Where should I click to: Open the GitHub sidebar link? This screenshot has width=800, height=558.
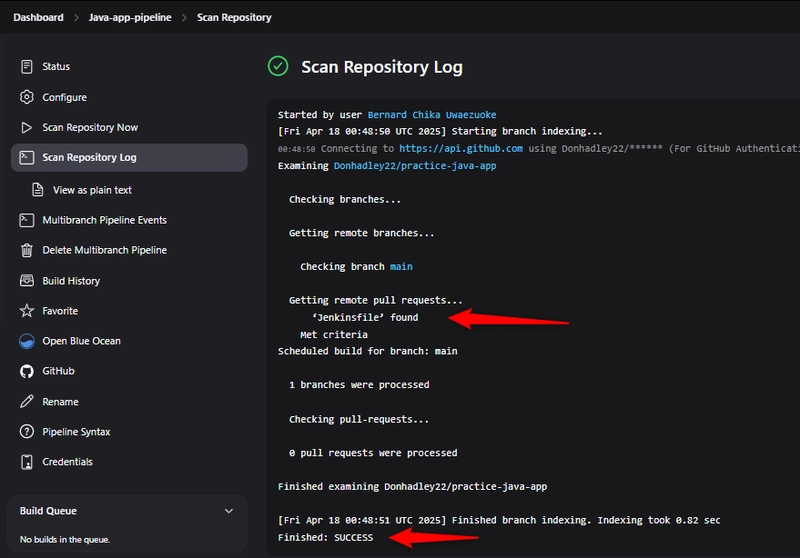pos(58,371)
